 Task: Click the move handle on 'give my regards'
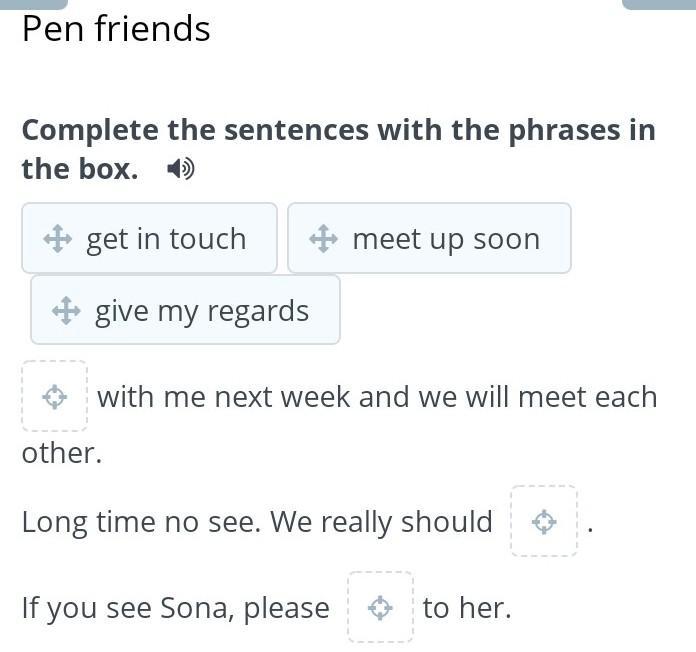tap(66, 311)
